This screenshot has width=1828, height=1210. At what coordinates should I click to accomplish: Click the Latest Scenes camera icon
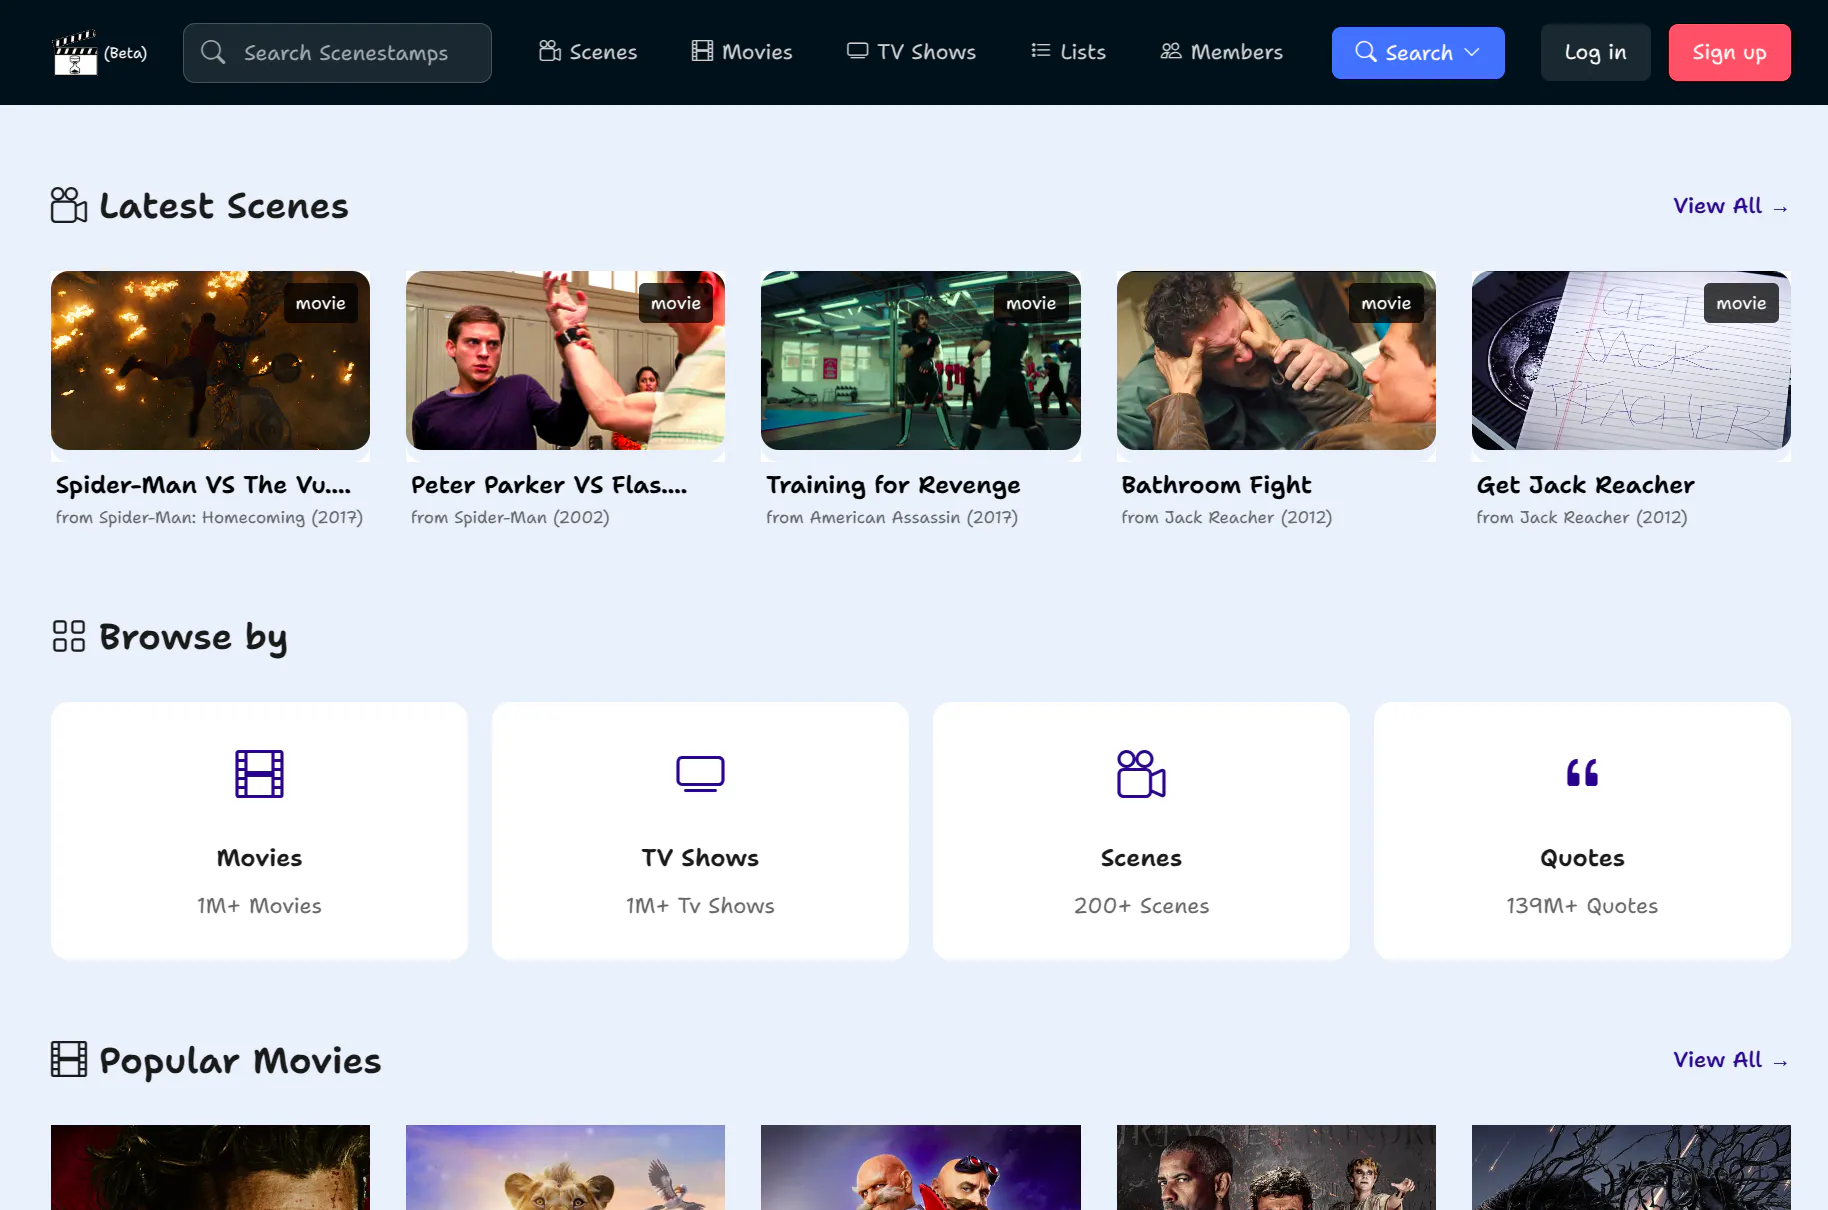(69, 205)
